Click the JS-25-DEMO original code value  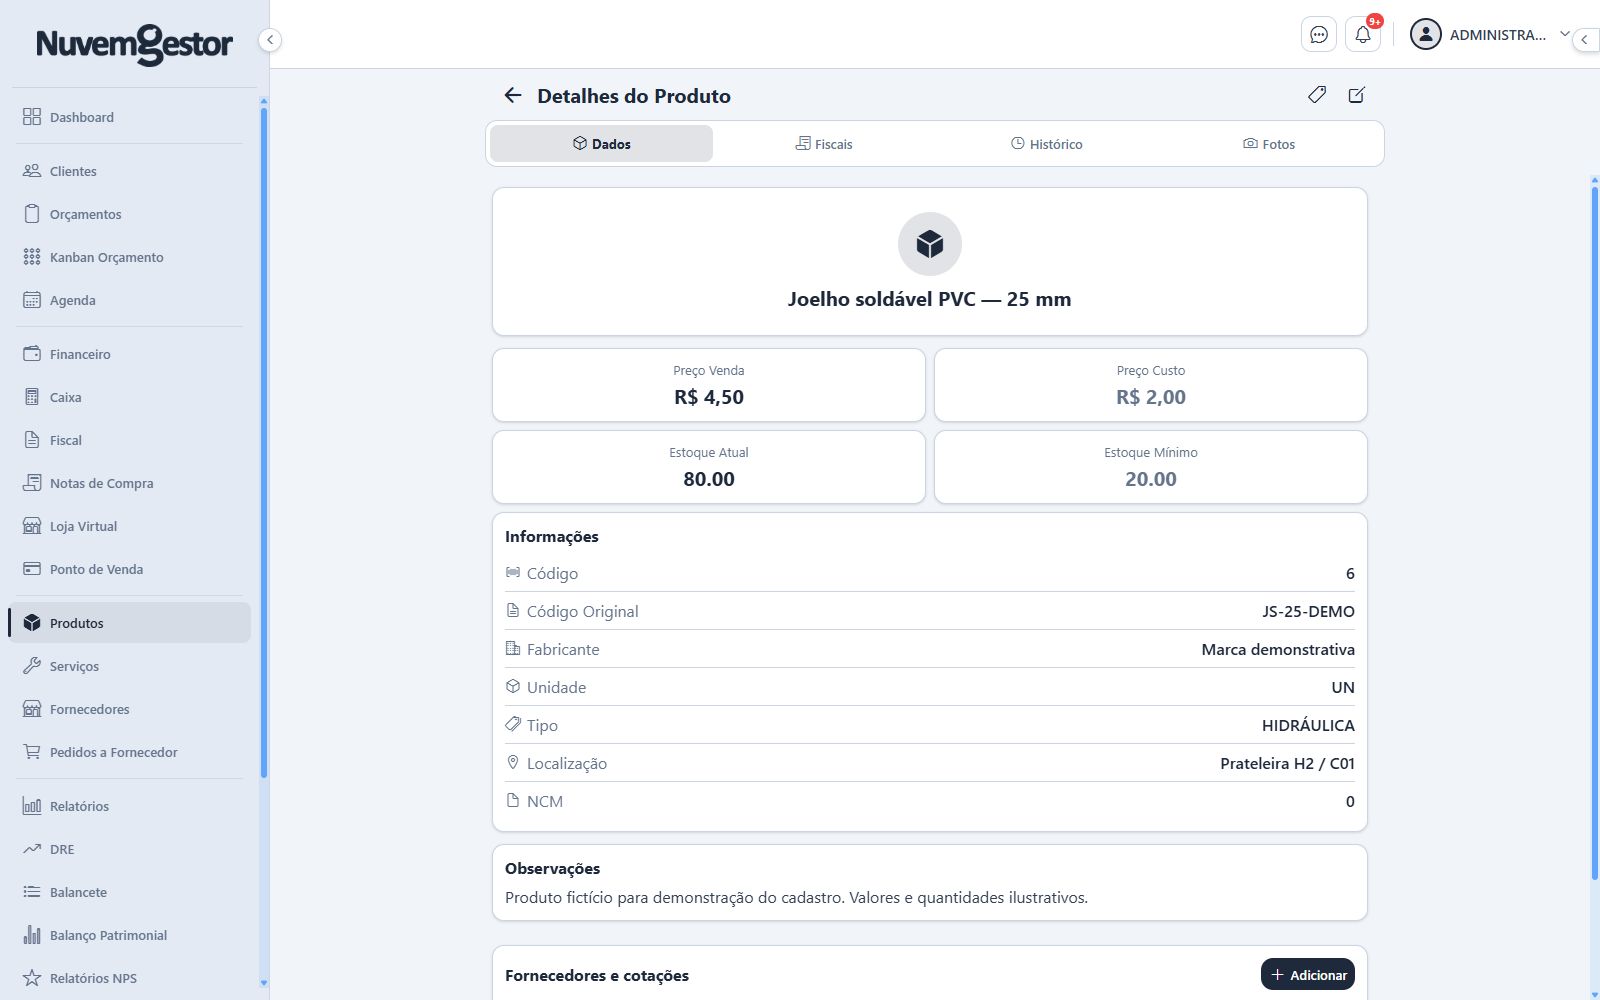pyautogui.click(x=1308, y=611)
